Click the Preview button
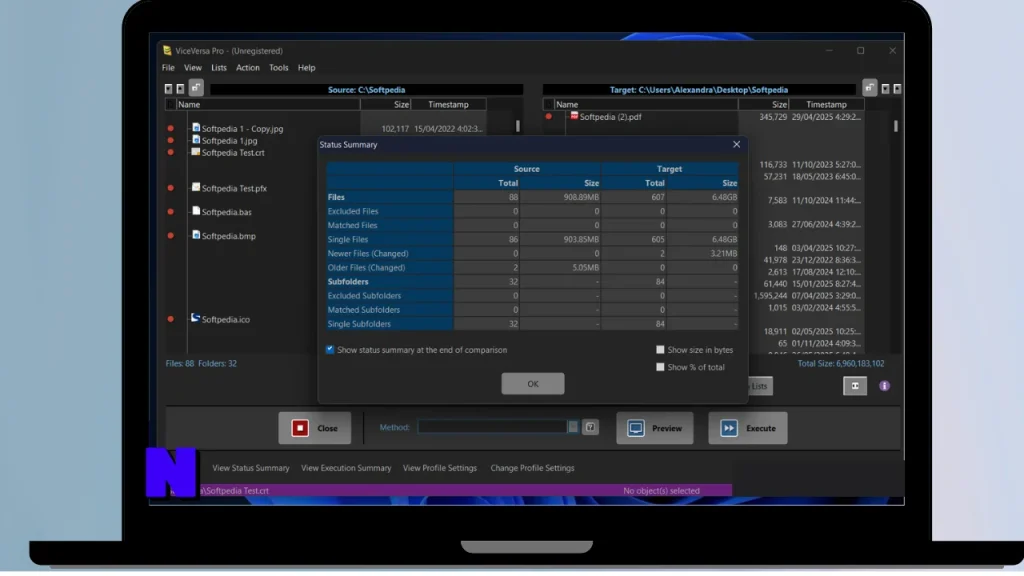 (654, 428)
